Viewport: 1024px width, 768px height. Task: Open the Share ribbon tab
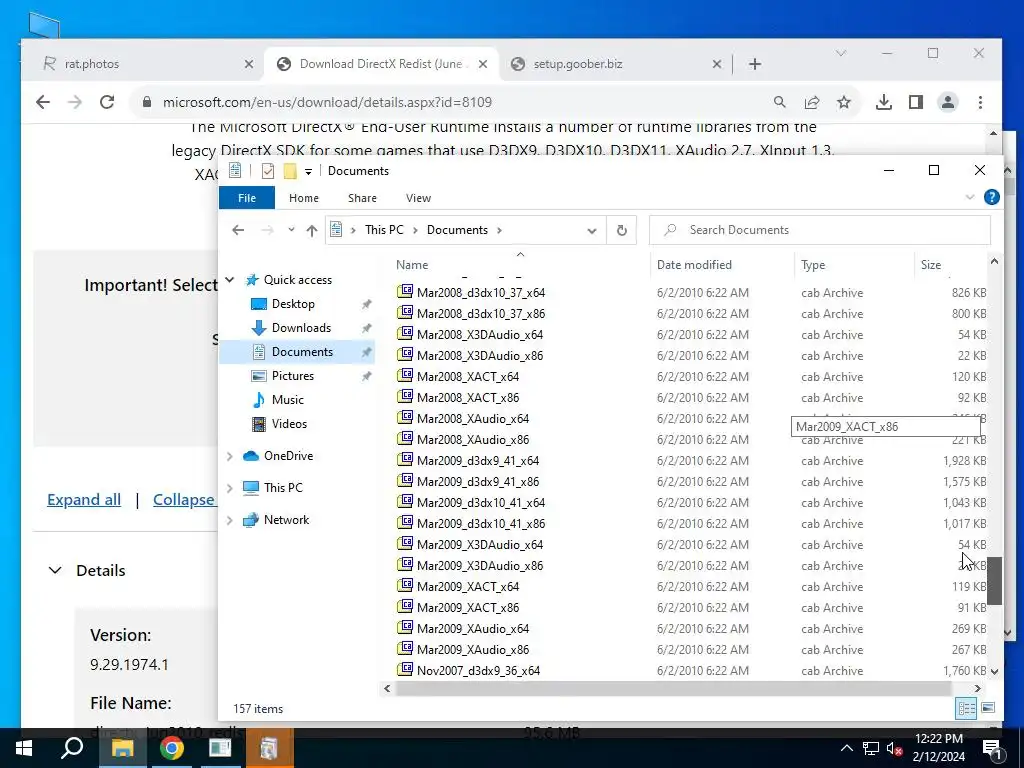(x=362, y=198)
